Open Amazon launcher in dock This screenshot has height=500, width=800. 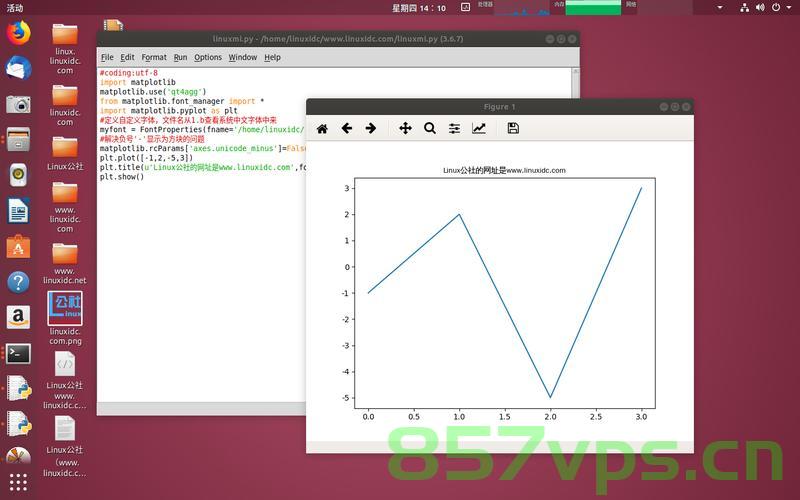click(x=18, y=317)
